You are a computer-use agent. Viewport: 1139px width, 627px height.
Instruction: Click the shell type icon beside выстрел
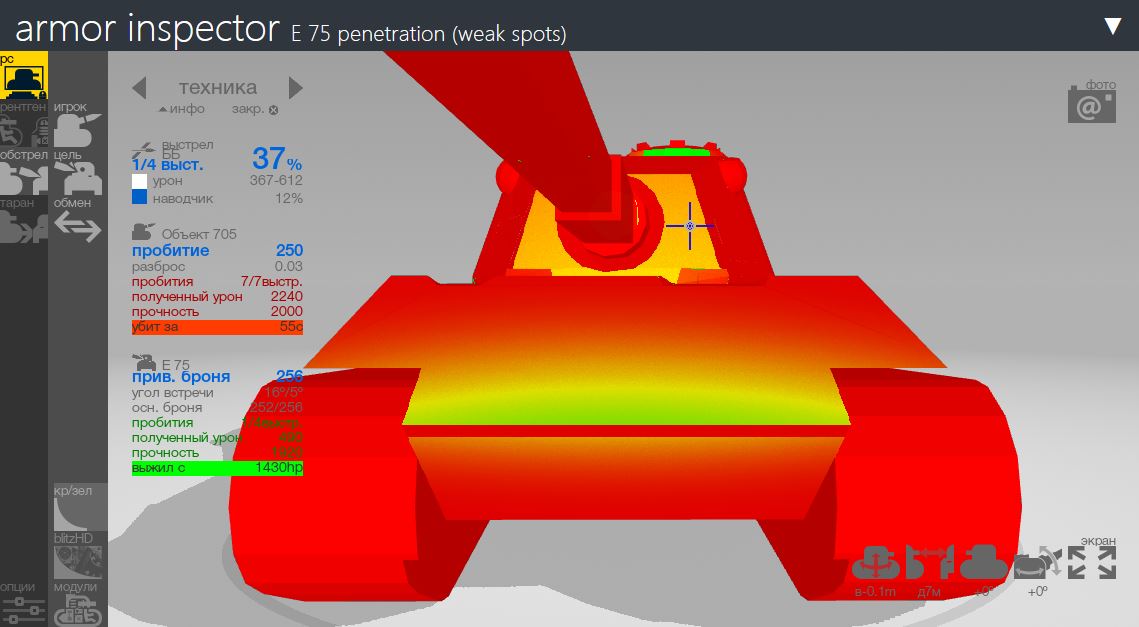(x=144, y=151)
